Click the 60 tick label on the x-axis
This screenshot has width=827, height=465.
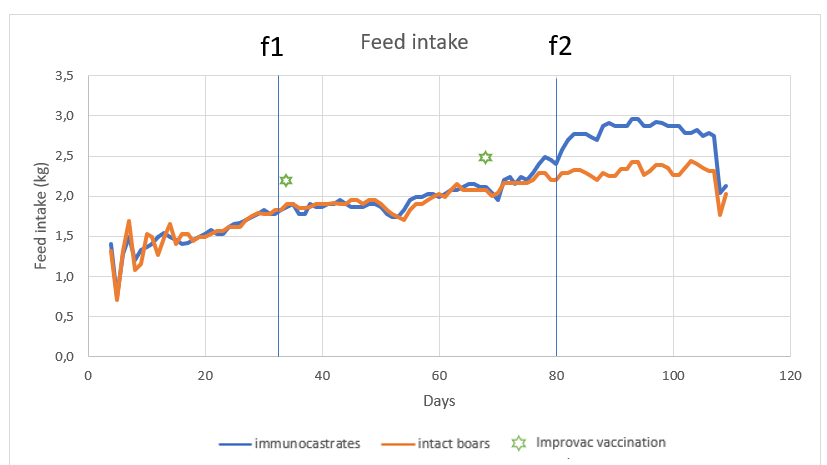[439, 375]
